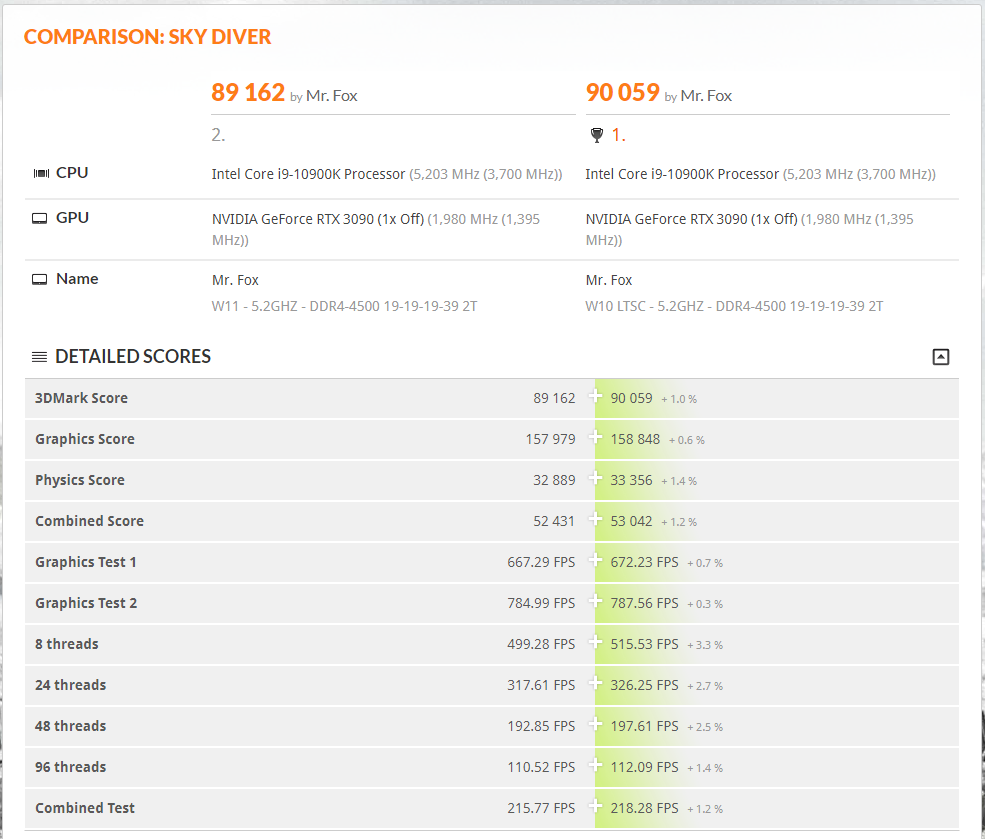Click the GPU monitor icon
The image size is (985, 839).
pos(40,219)
